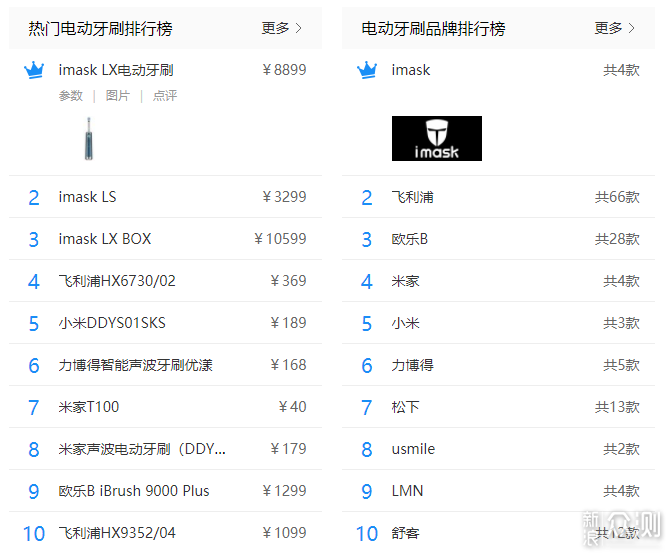Open 参数 for imask LX toothbrush
This screenshot has width=671, height=556.
[x=71, y=95]
